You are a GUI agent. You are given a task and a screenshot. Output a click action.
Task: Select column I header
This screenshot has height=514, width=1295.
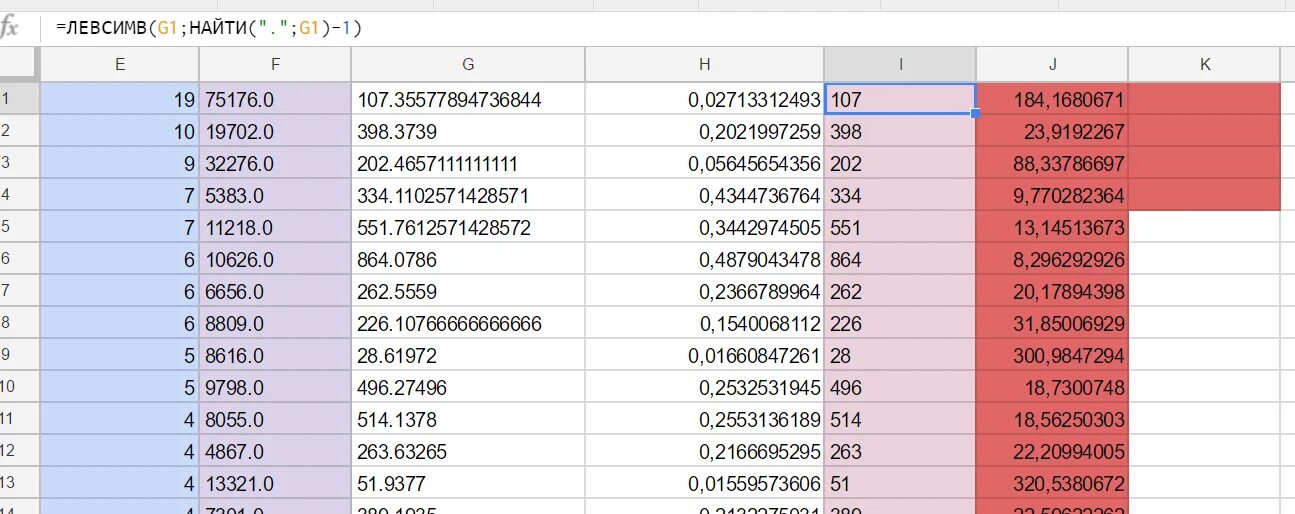[900, 65]
